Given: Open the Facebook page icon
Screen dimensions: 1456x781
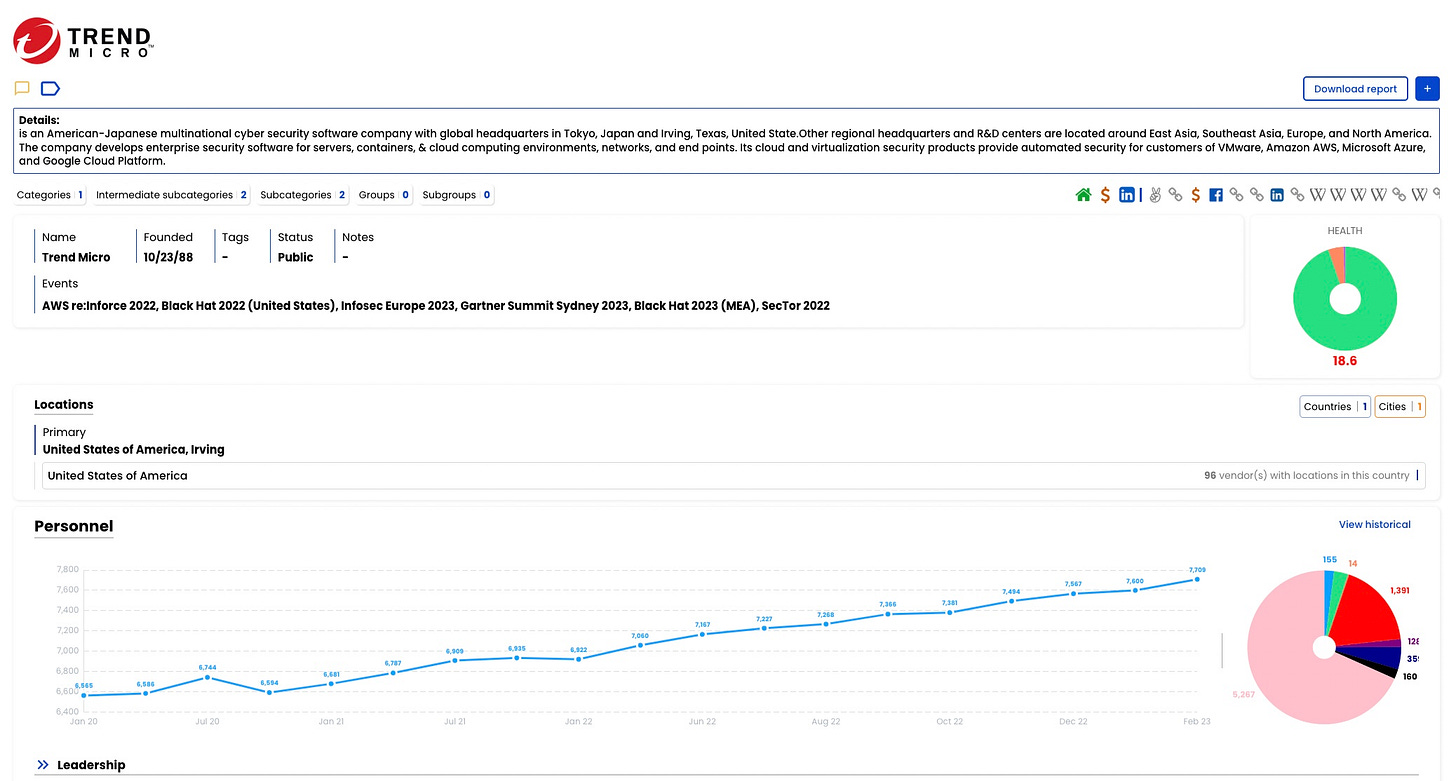Looking at the screenshot, I should point(1216,195).
